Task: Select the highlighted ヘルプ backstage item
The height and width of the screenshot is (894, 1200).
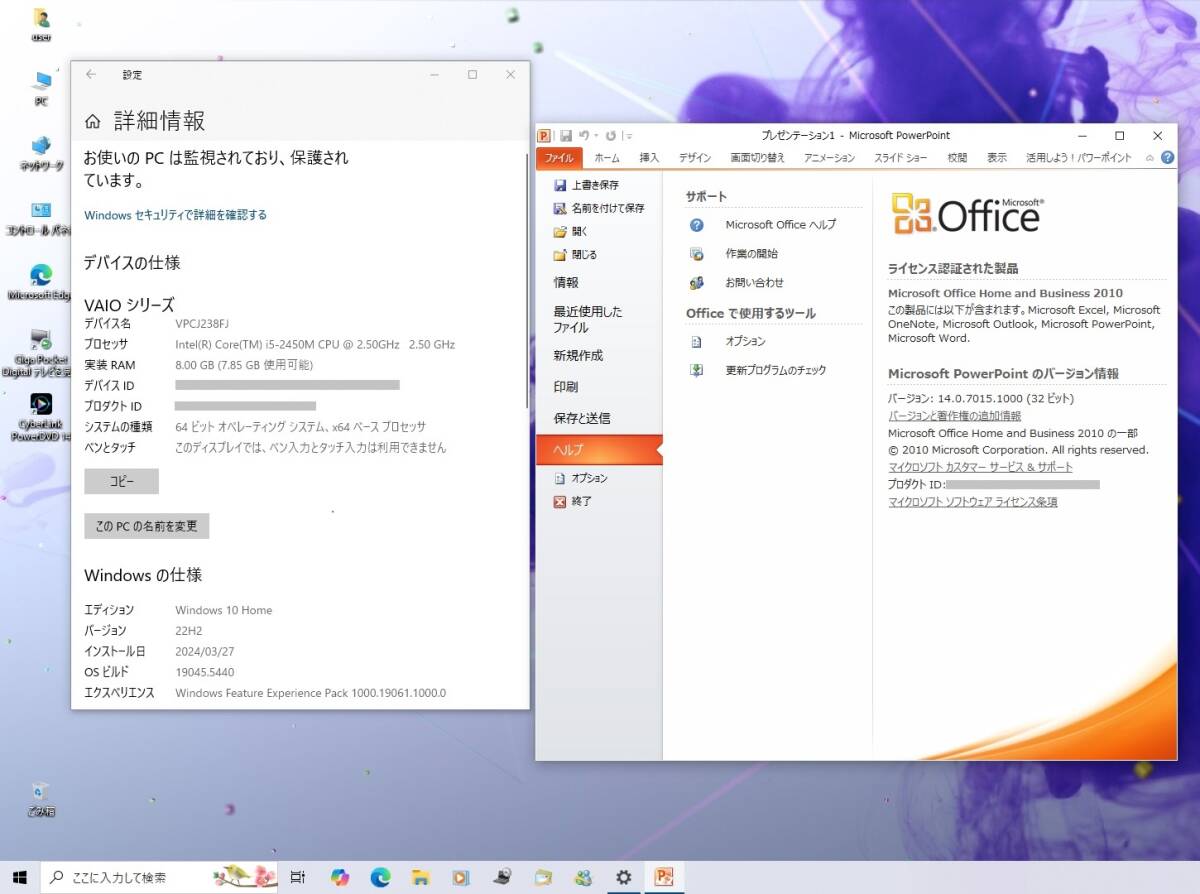Action: (599, 450)
